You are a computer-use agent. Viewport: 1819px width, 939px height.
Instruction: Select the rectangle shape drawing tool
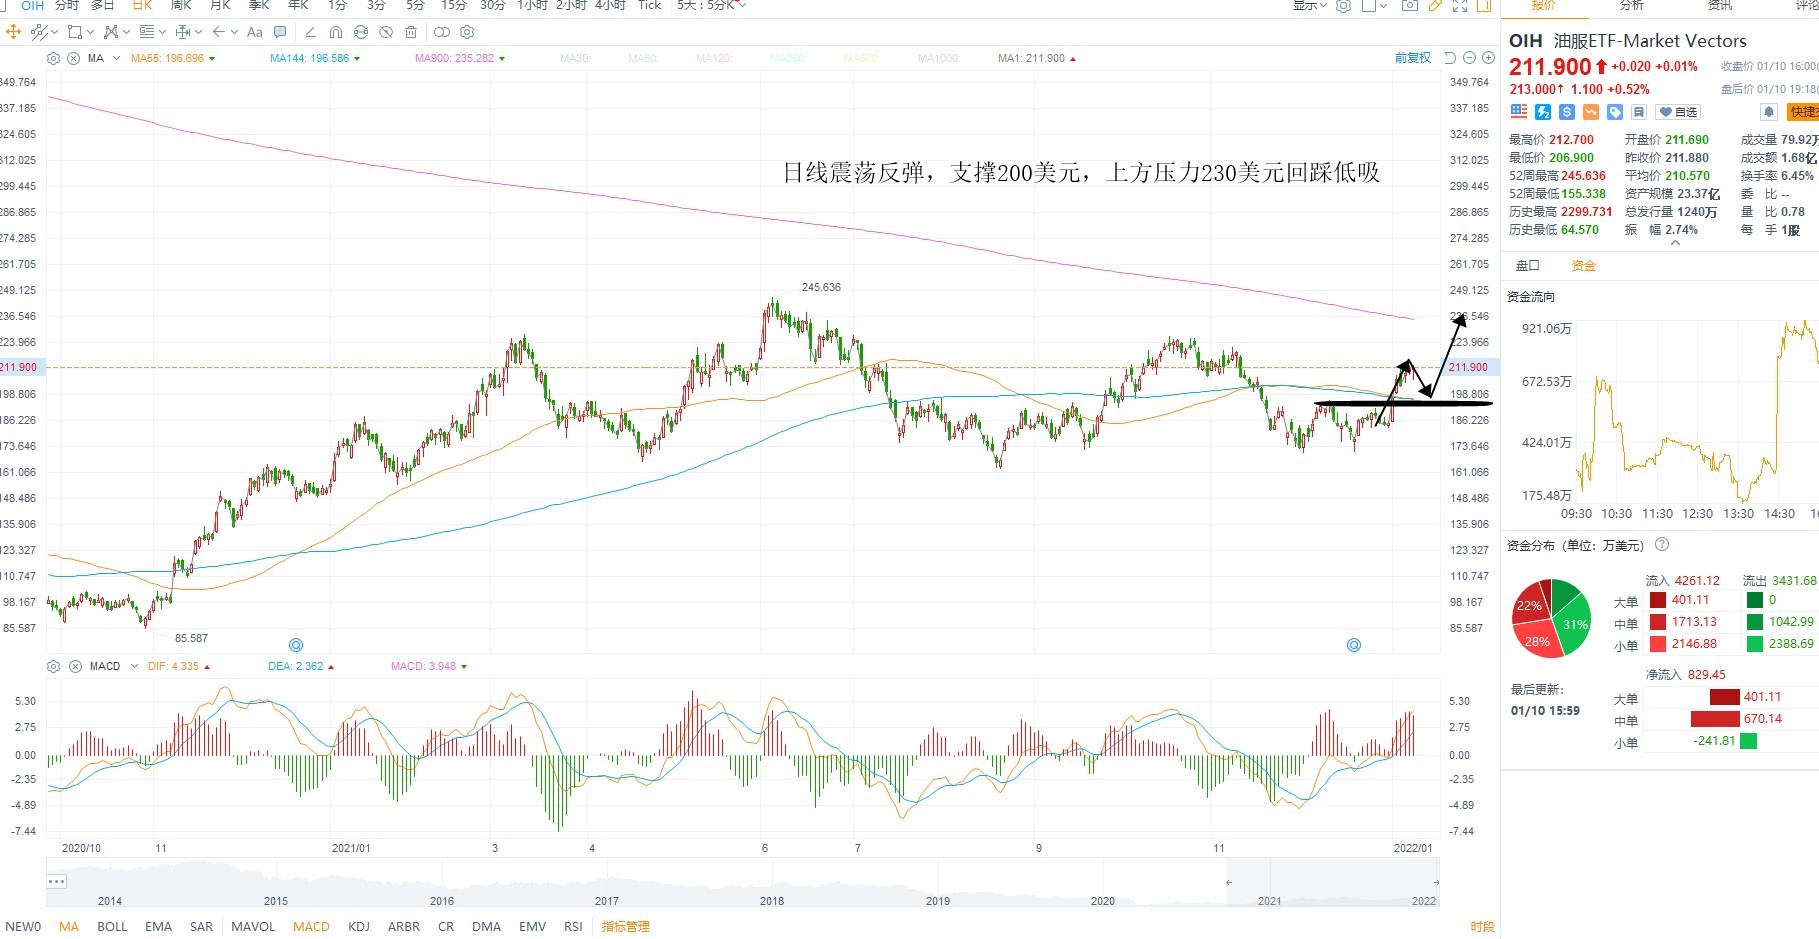pyautogui.click(x=75, y=32)
